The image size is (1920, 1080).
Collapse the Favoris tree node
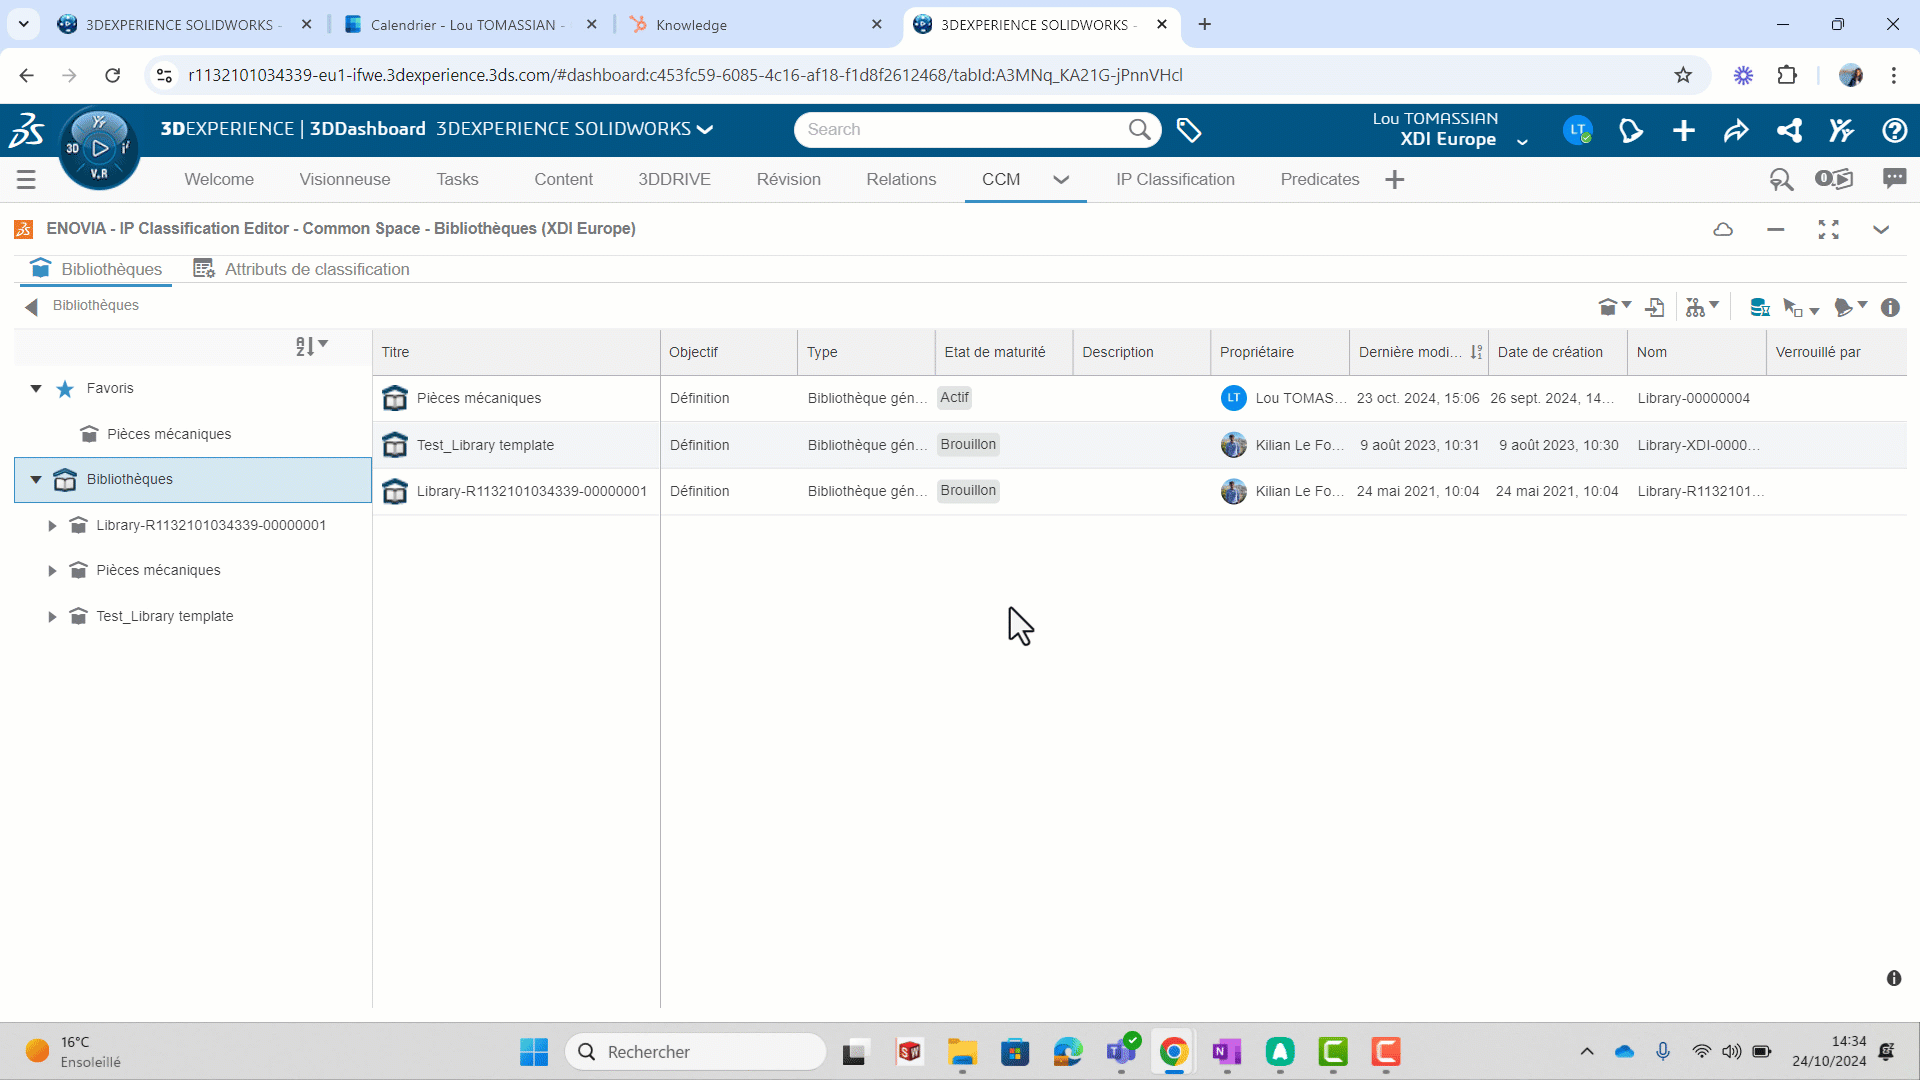click(36, 388)
